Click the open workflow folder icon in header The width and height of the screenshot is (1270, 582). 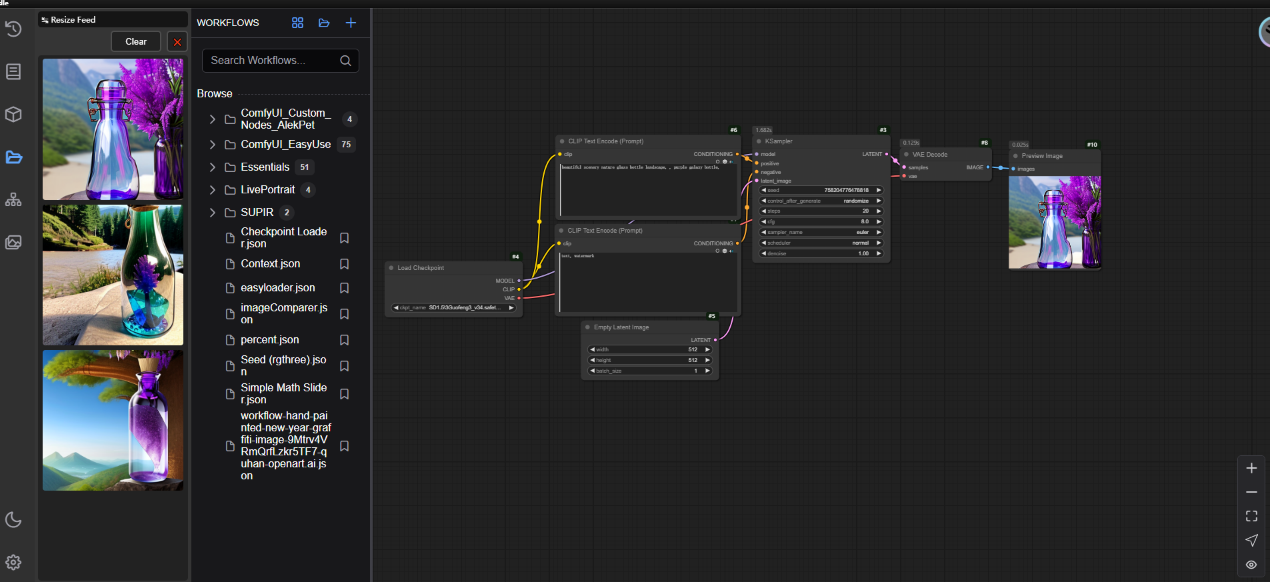pos(324,23)
